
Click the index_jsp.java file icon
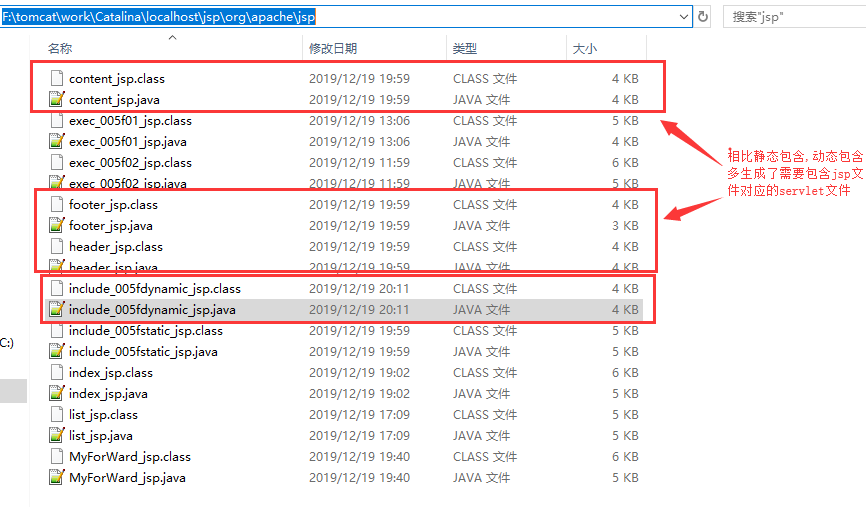tap(56, 393)
